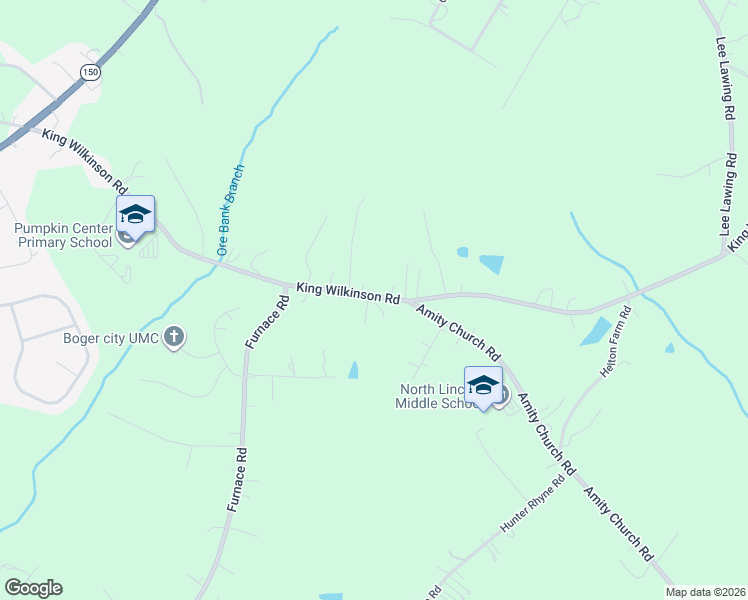Click the upper Lee Lawing Rd label

726,78
